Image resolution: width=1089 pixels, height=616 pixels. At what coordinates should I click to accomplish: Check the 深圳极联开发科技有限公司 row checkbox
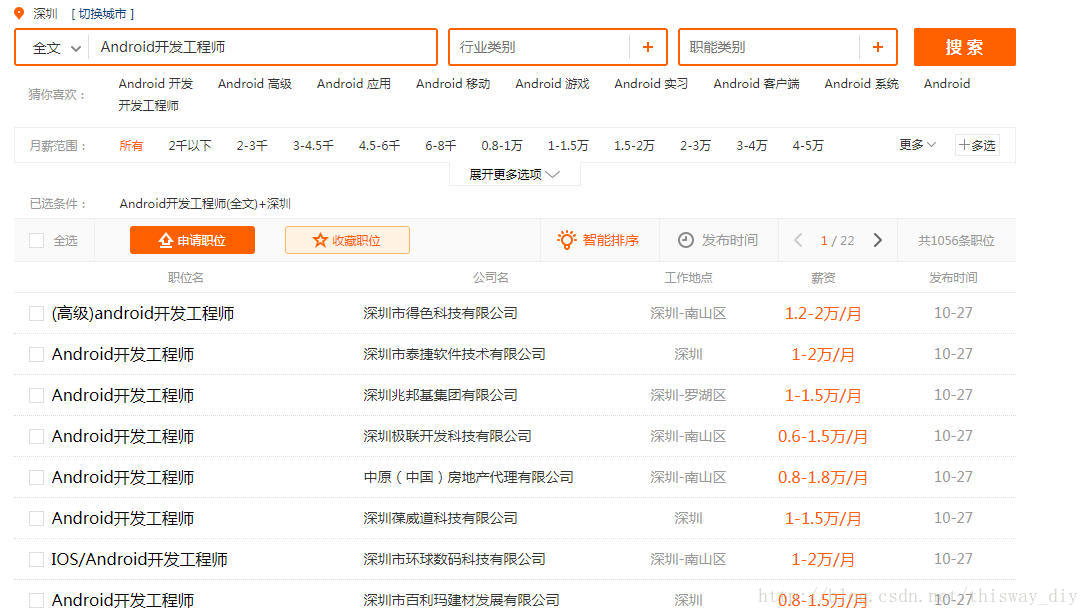[36, 437]
